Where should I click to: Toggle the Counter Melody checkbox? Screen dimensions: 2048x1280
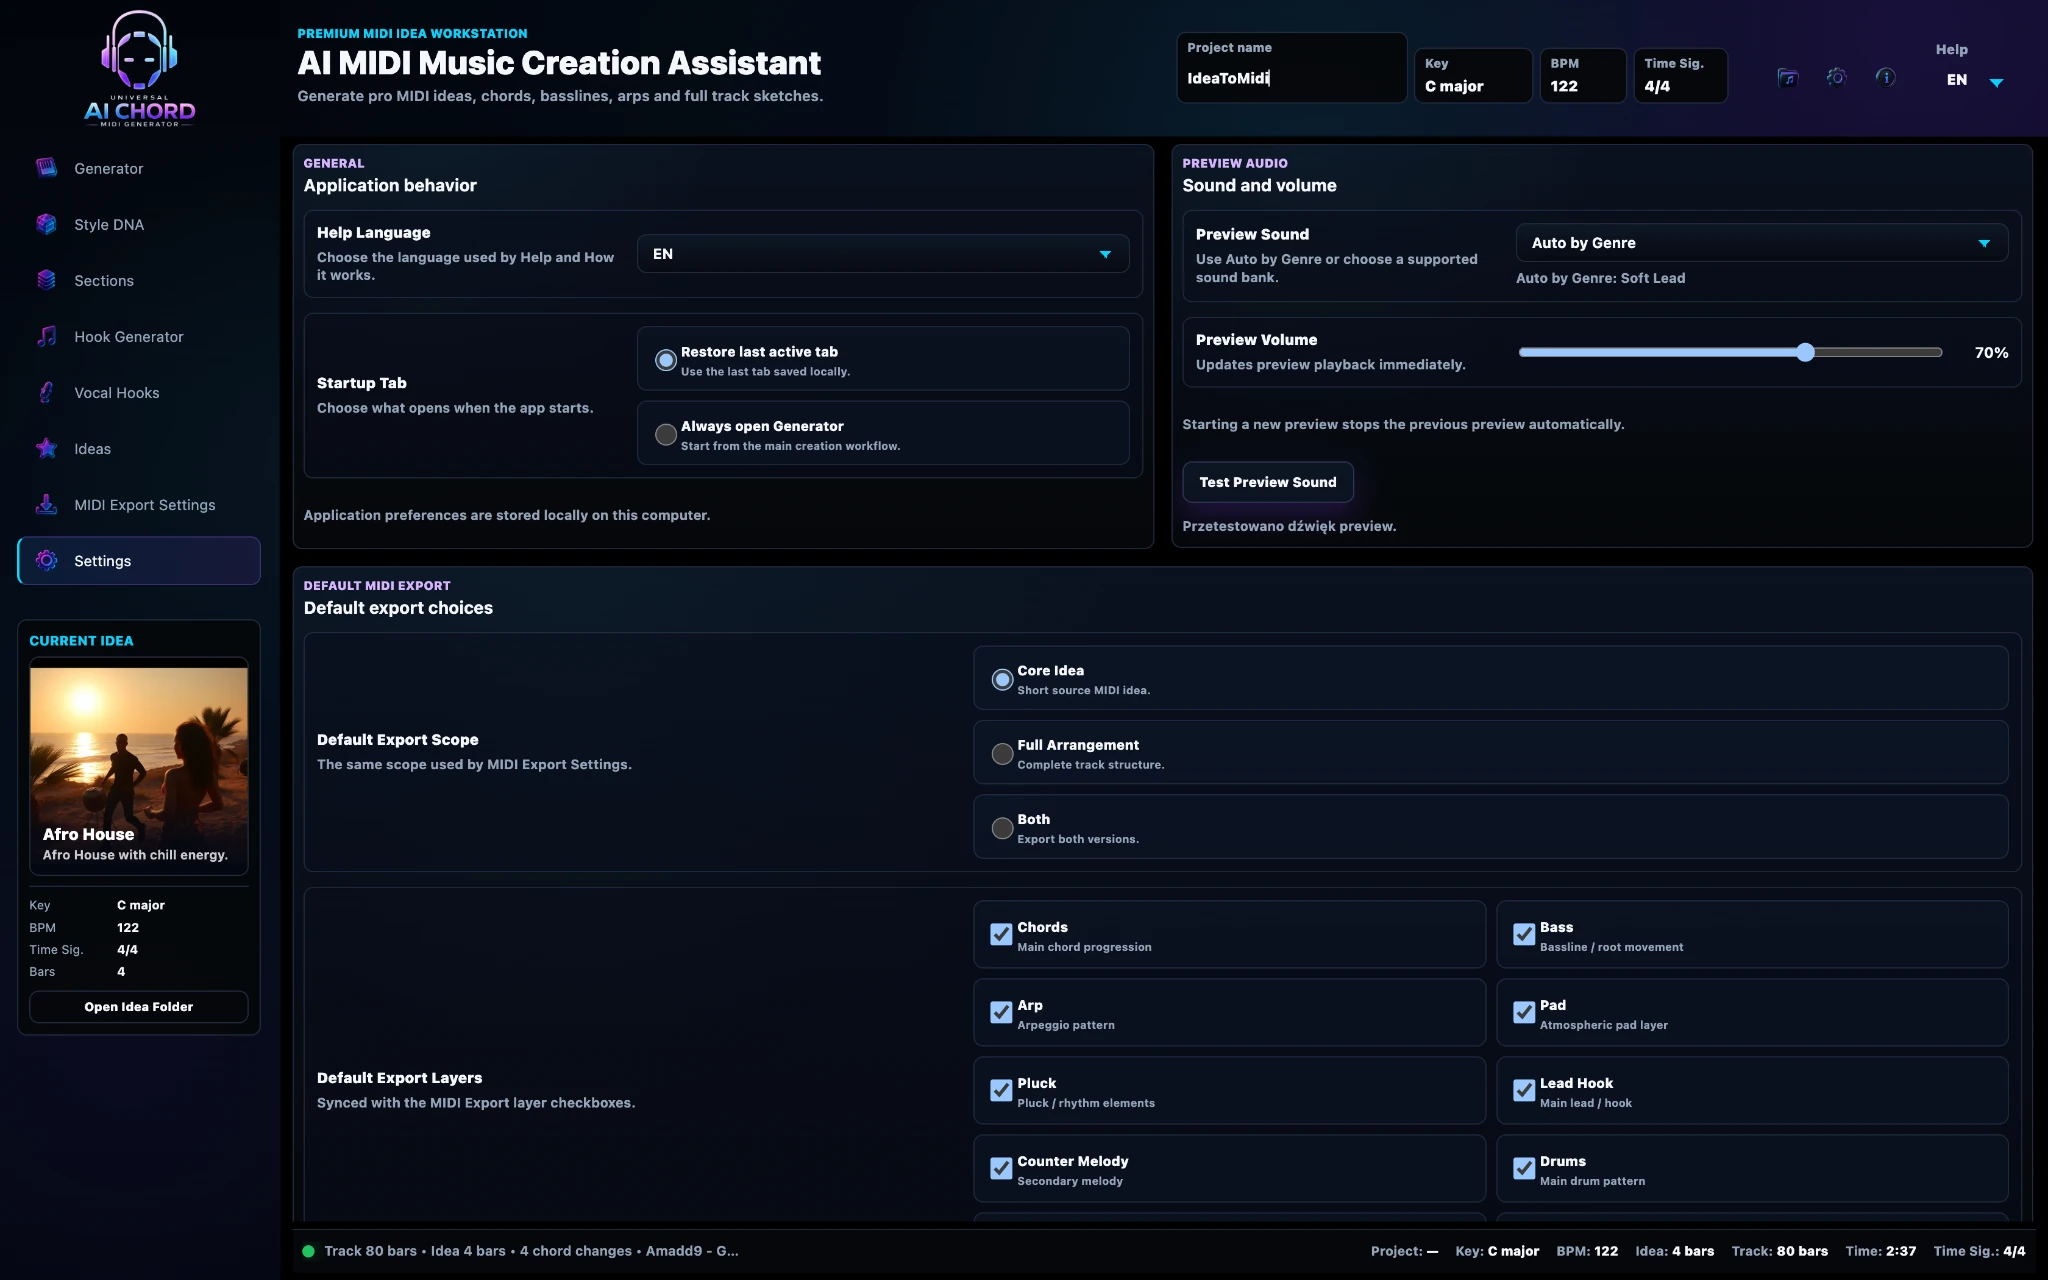tap(1001, 1168)
